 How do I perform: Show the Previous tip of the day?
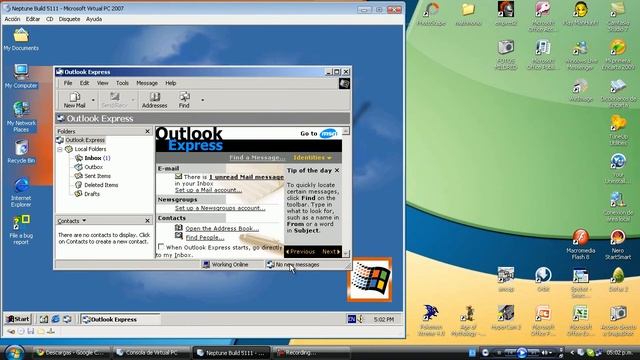[x=300, y=252]
